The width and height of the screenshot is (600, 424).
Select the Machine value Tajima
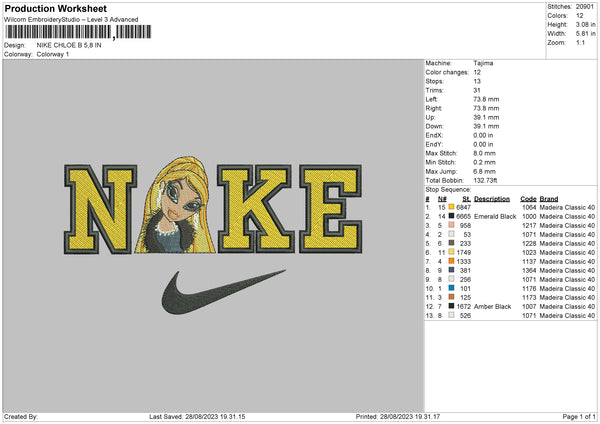483,63
